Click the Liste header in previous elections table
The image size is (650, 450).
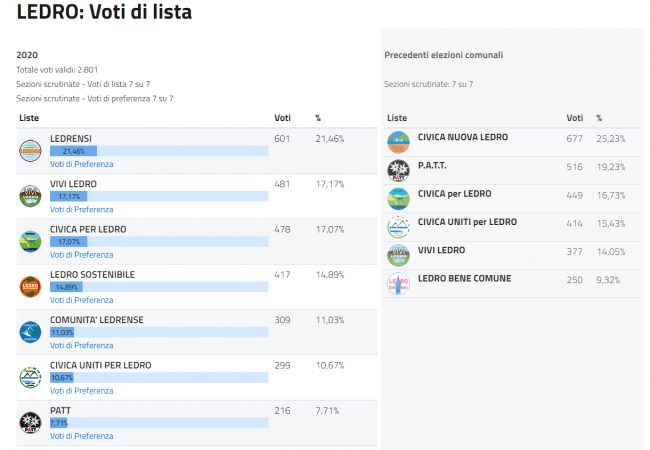(397, 118)
